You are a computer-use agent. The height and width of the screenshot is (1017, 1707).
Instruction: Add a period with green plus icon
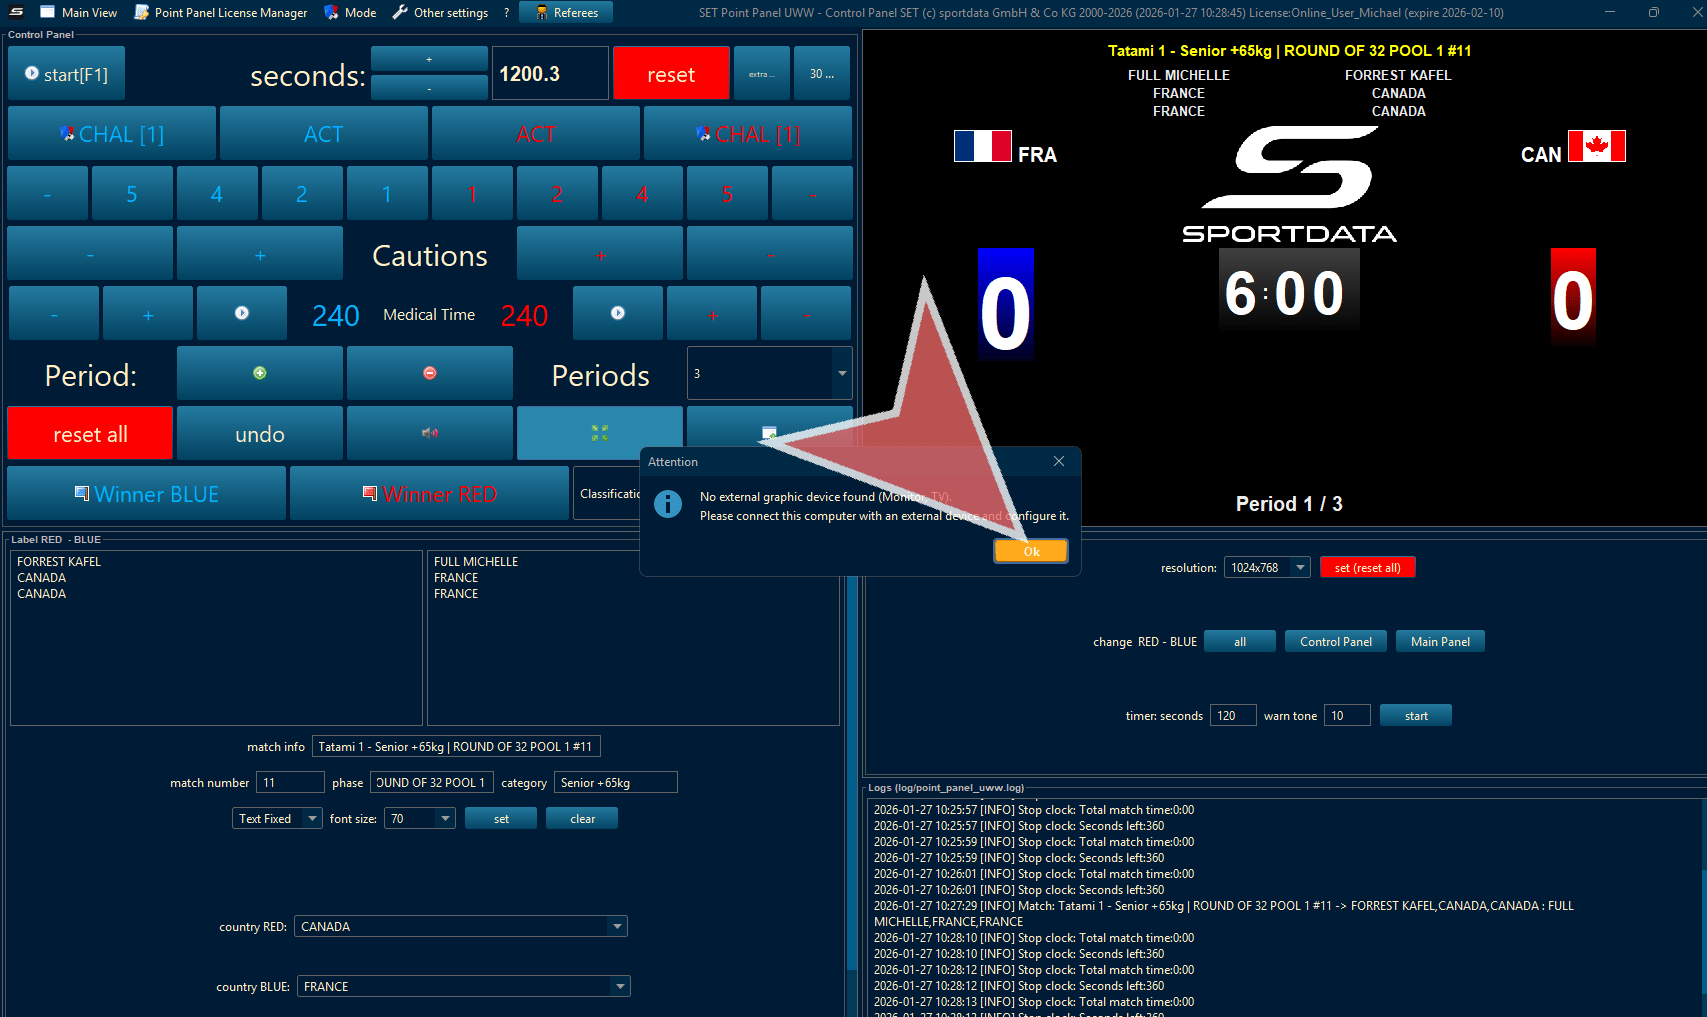click(260, 373)
